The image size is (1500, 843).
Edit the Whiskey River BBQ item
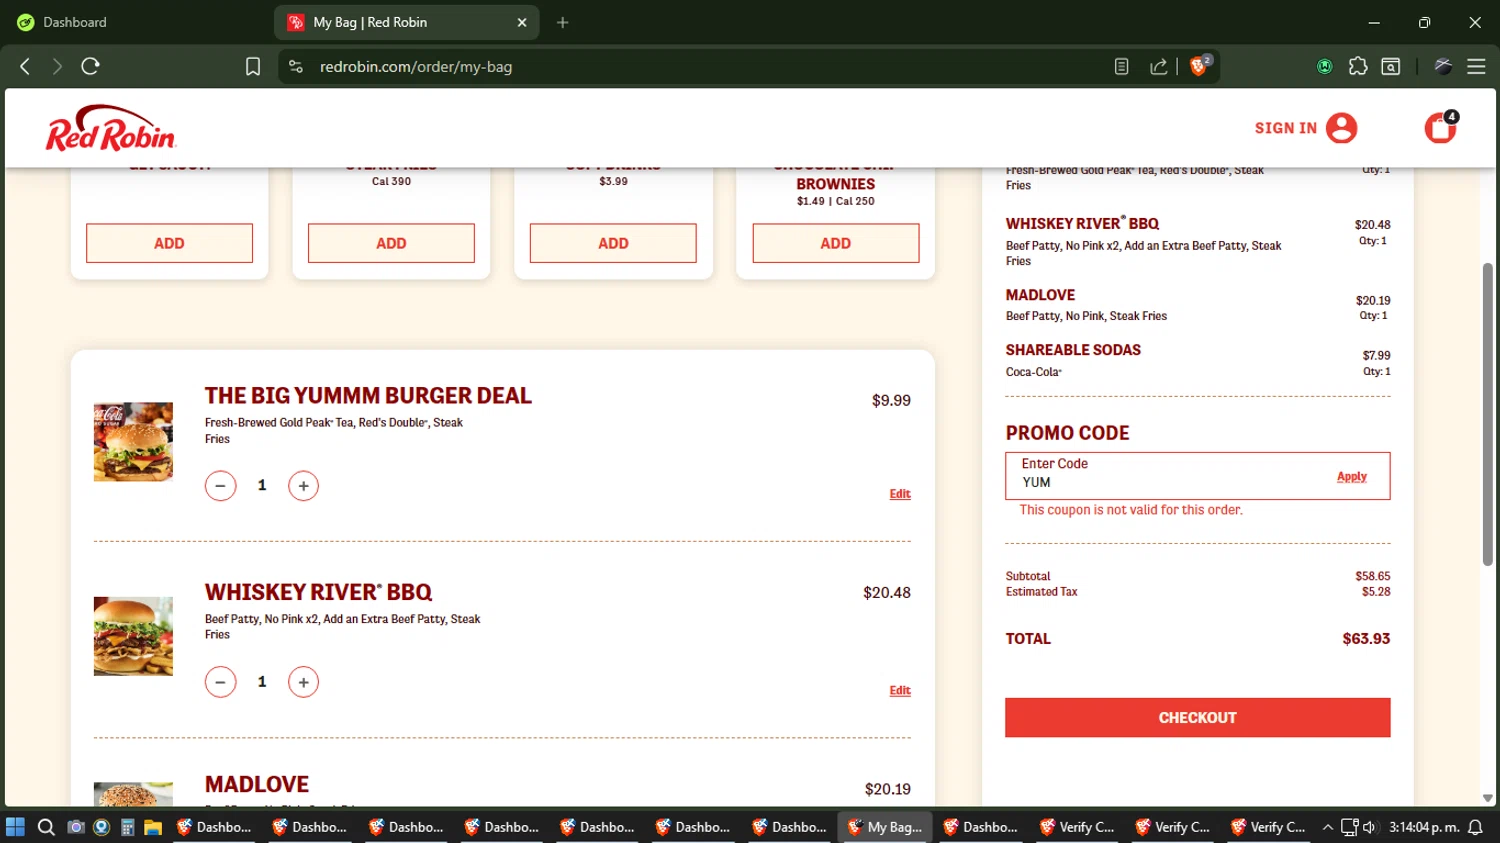tap(900, 691)
